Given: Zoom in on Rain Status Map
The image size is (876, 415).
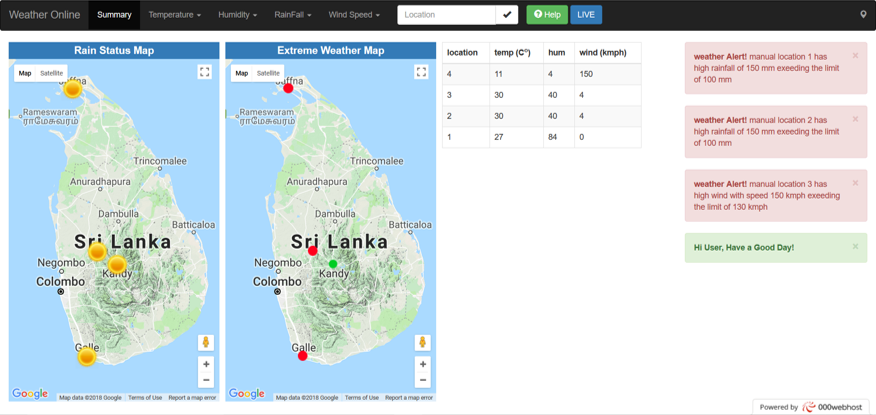Looking at the screenshot, I should 206,364.
